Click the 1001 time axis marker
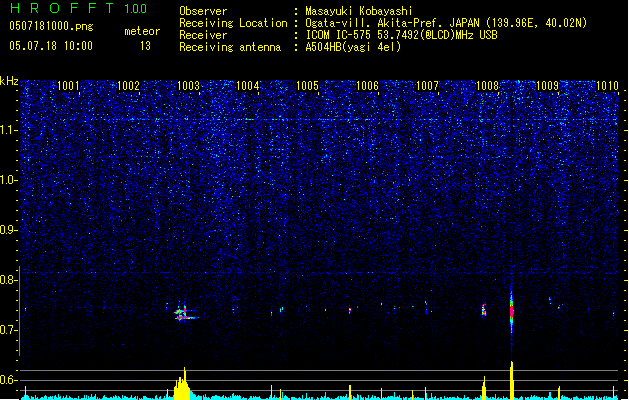 (68, 86)
